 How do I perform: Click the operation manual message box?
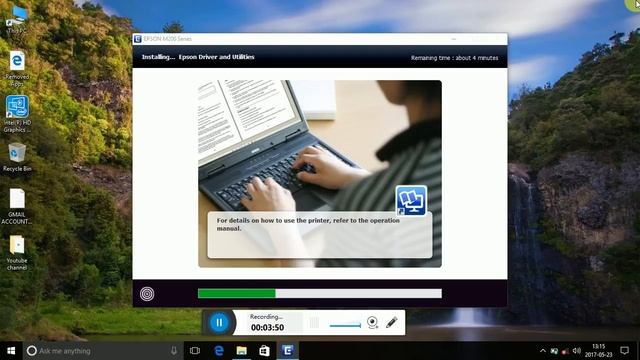pyautogui.click(x=320, y=235)
